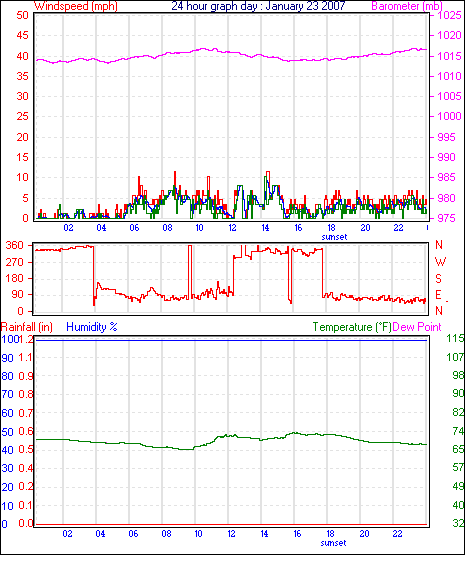The image size is (465, 563).
Task: Click the 0.0 rainfall scale value
Action: click(x=25, y=524)
